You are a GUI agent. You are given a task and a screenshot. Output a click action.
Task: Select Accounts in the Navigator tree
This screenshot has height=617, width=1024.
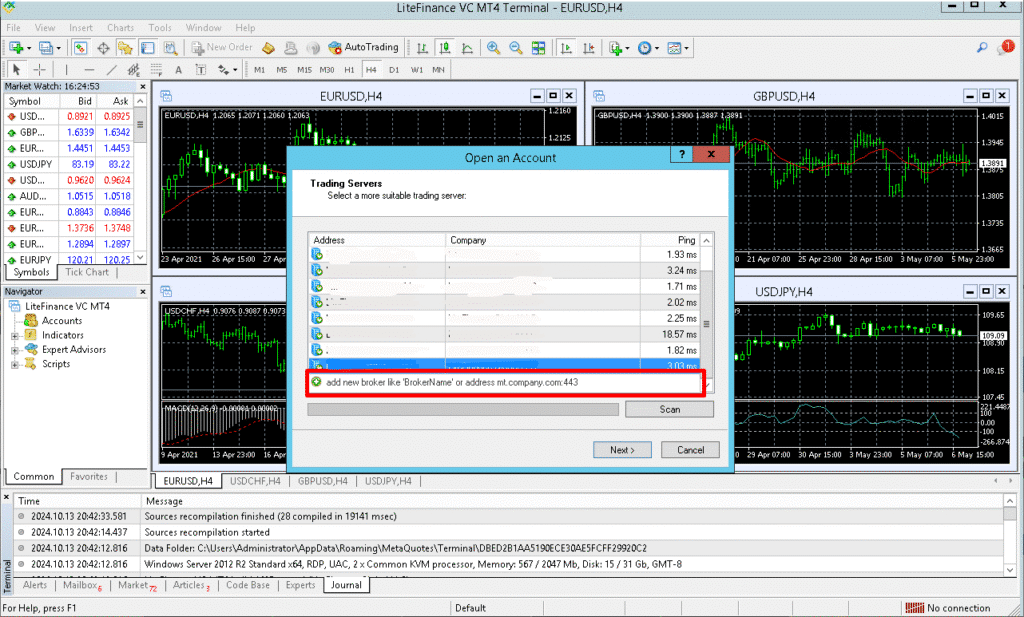61,321
